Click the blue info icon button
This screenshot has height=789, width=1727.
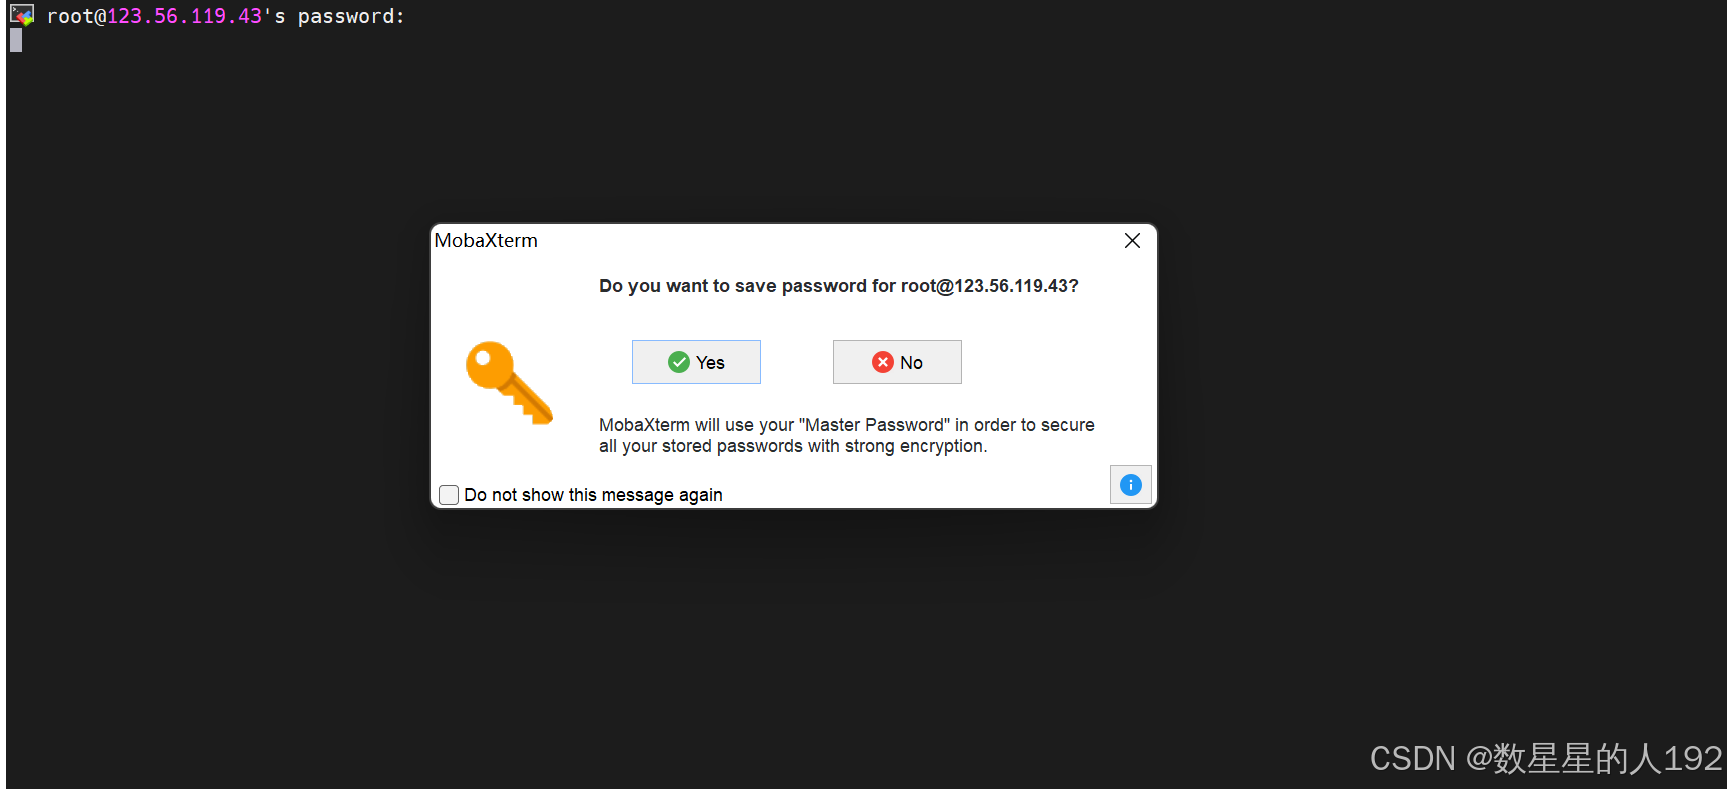click(1130, 485)
